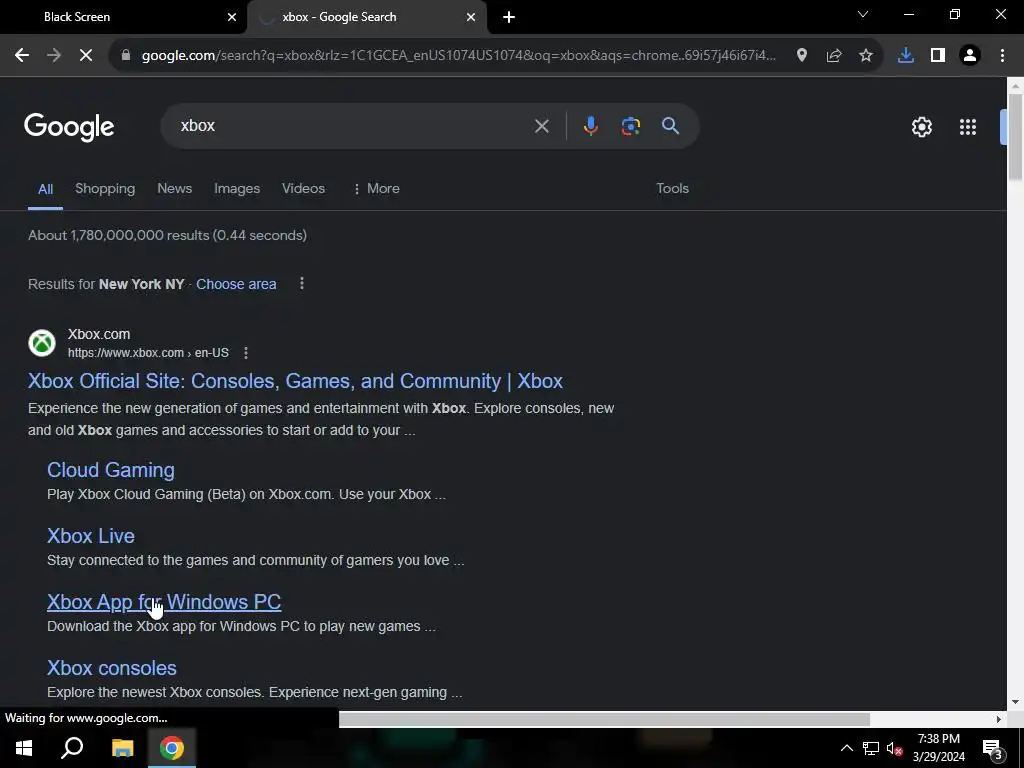
Task: Open a new browser tab
Action: (x=509, y=17)
